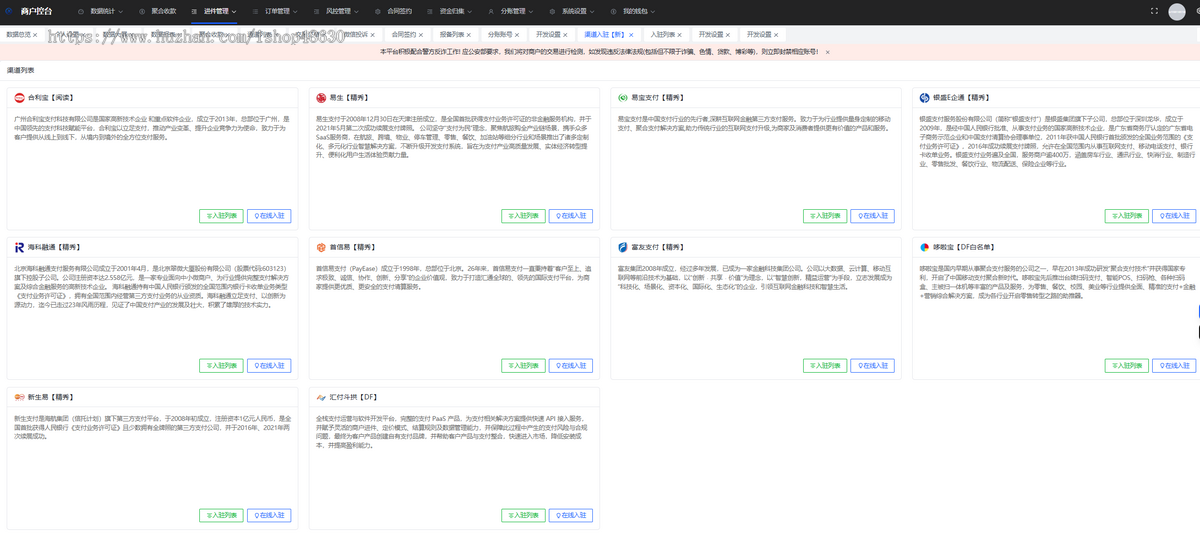
Task: Open 入驻列表 on the 汇付斗拱 card
Action: (523, 516)
